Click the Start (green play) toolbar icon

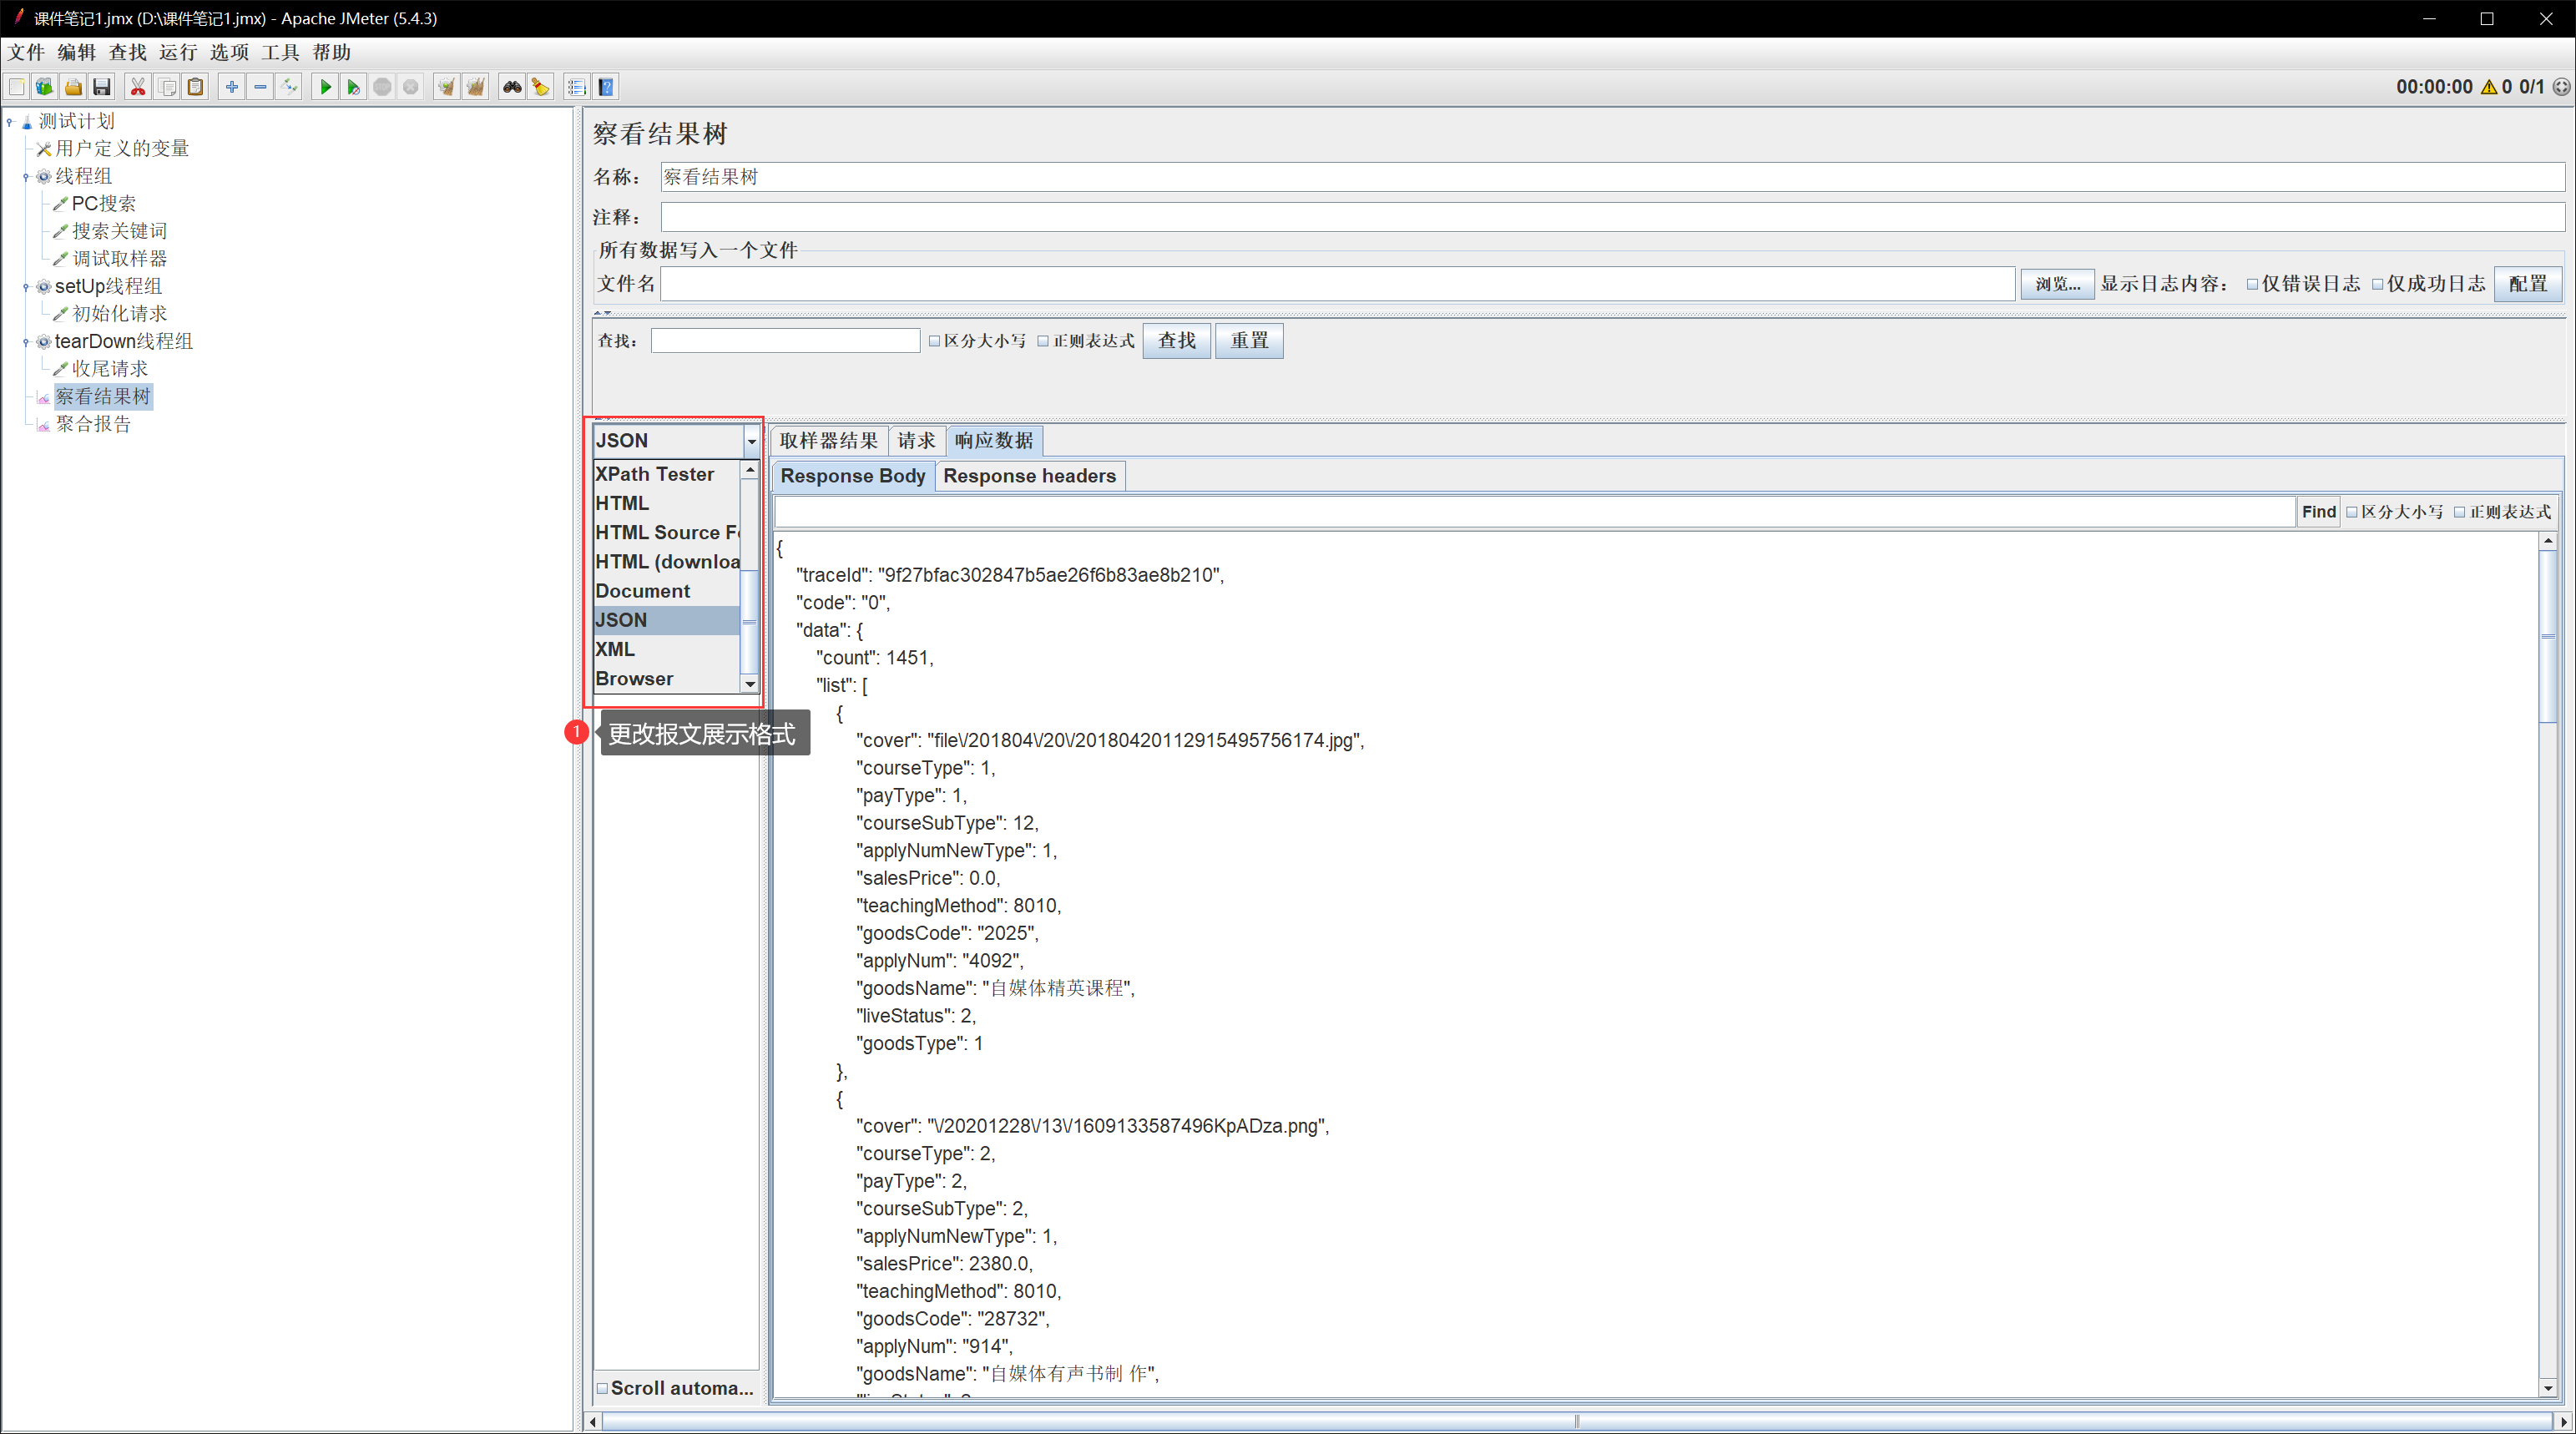point(325,87)
